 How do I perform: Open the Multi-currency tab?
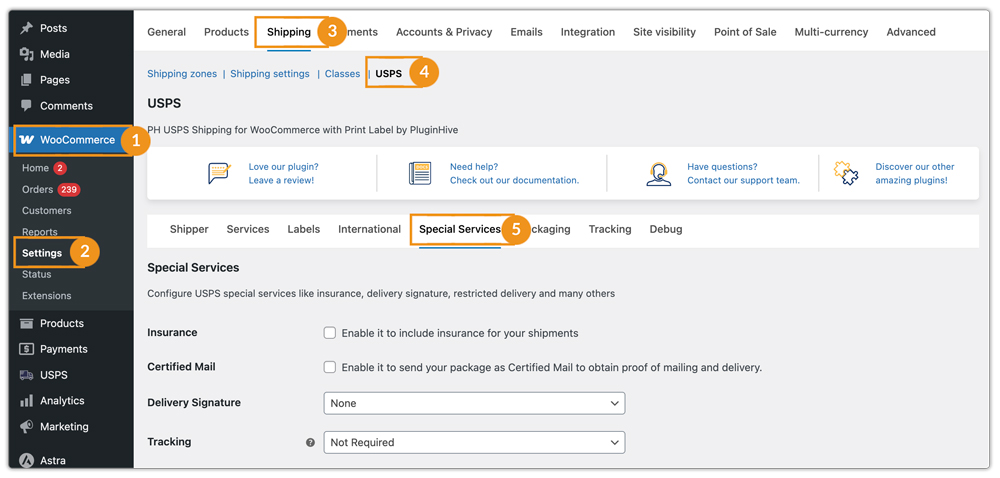click(831, 32)
